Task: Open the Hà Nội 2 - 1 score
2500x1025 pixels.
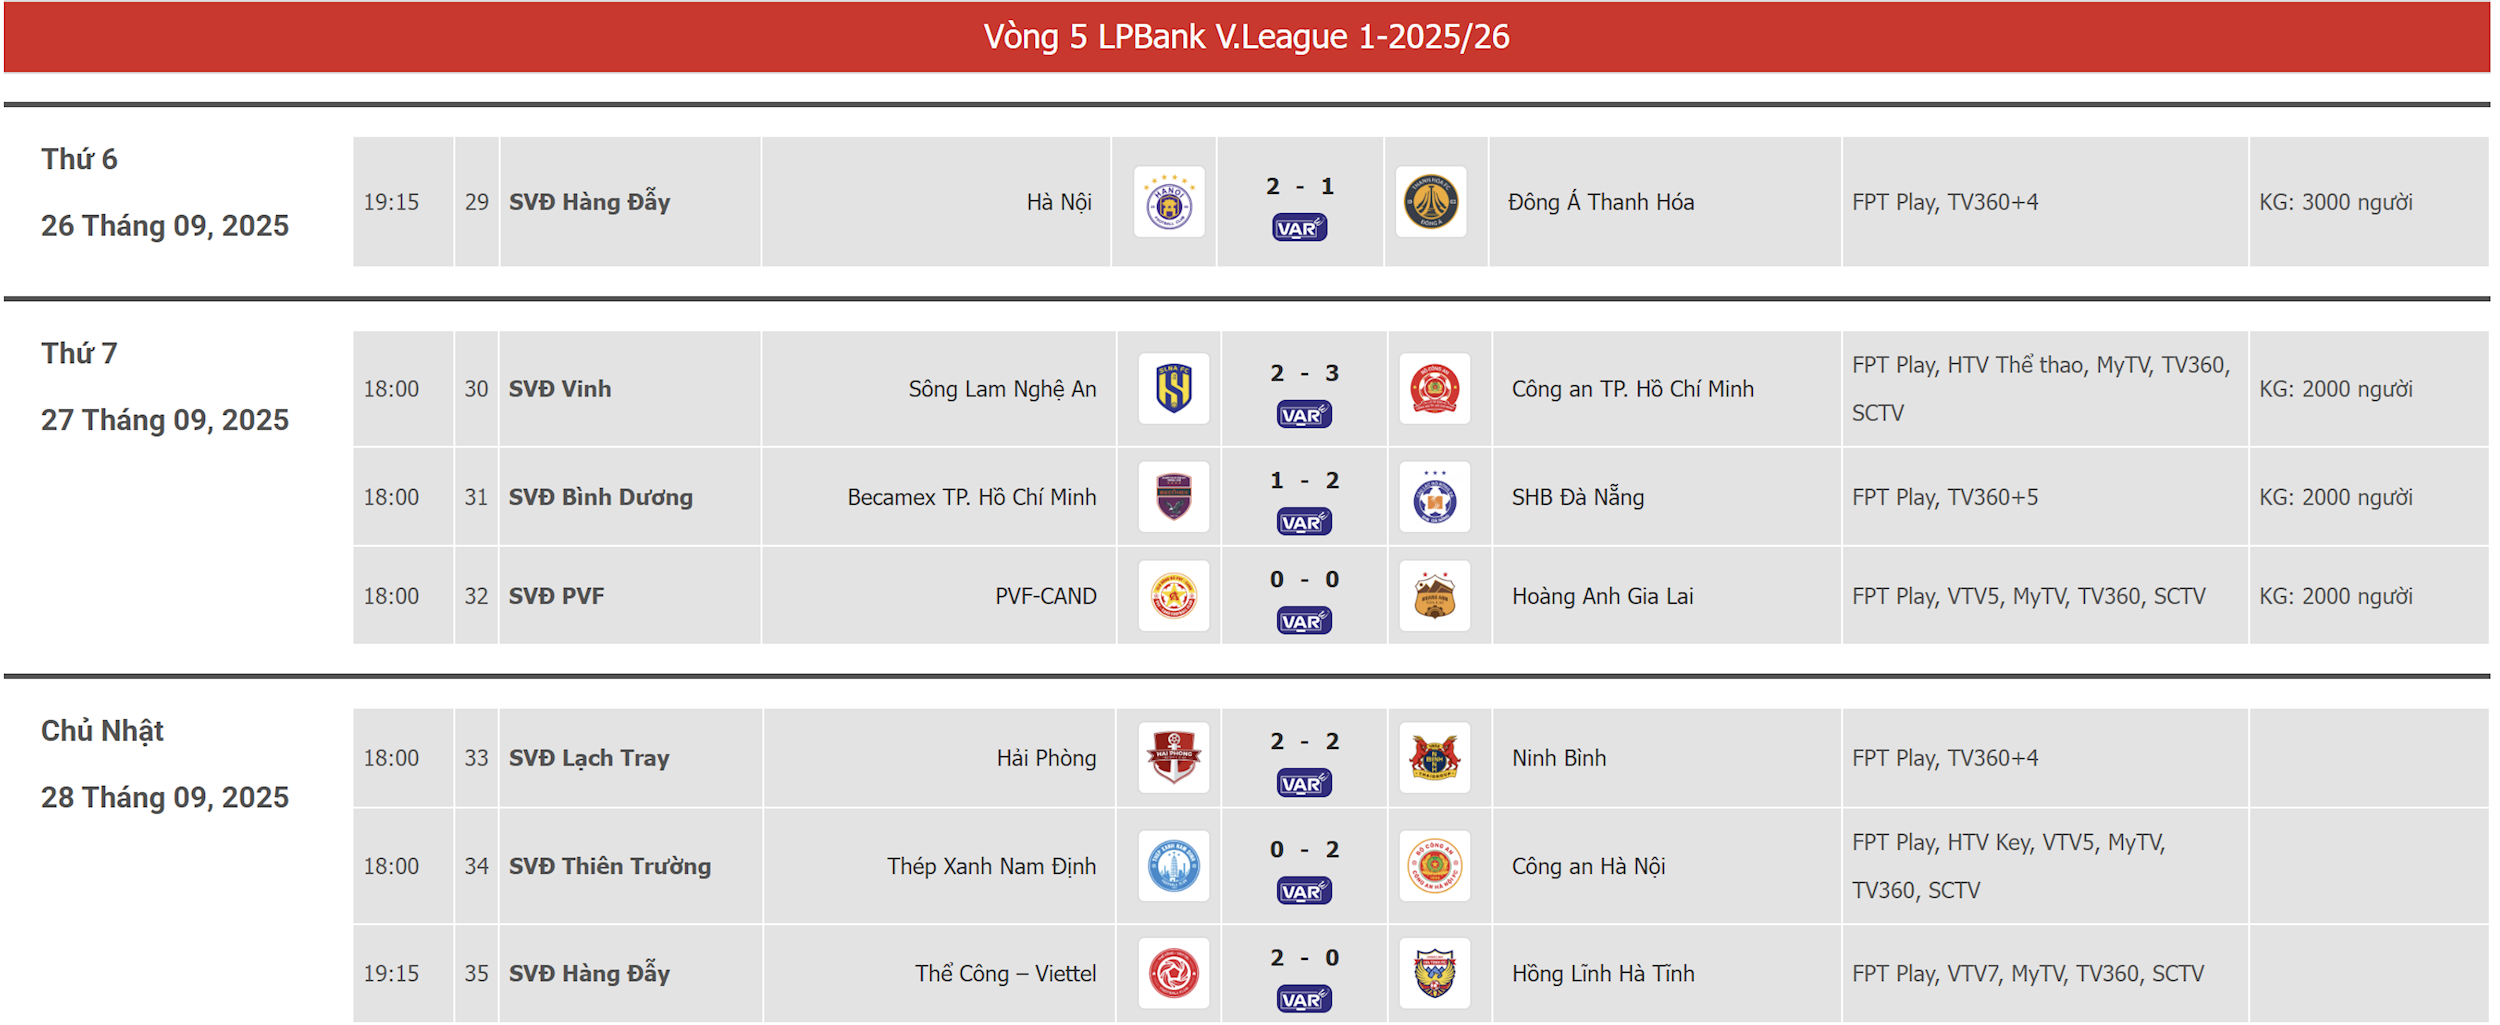Action: coord(1300,186)
